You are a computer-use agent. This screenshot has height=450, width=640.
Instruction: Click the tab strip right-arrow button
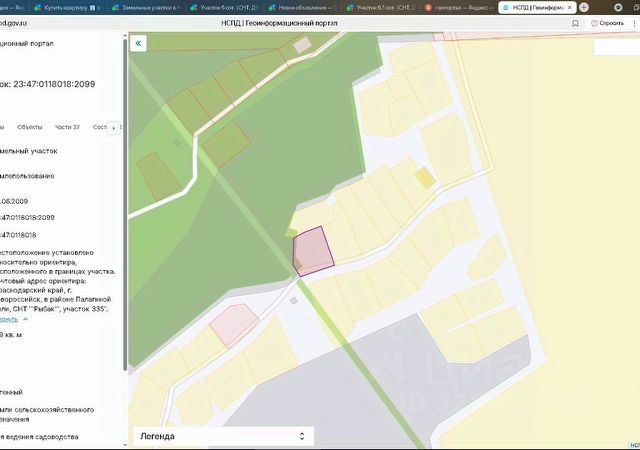point(113,128)
